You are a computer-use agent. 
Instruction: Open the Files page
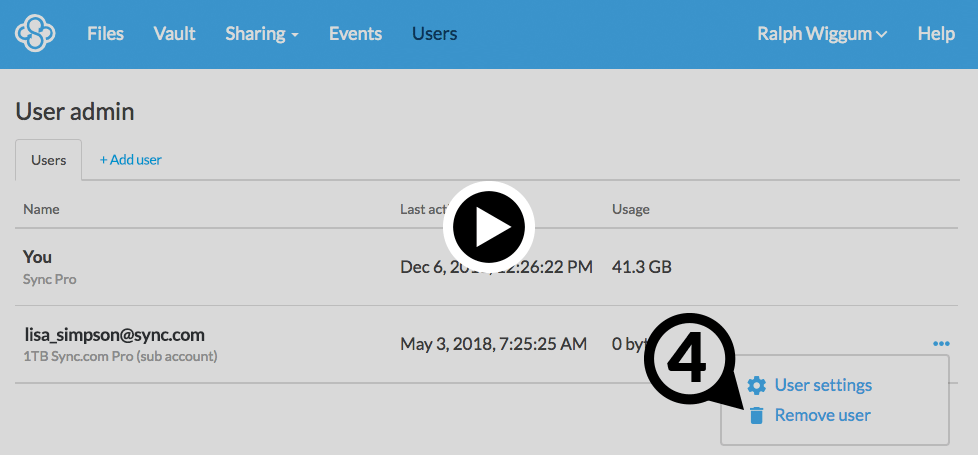click(105, 34)
